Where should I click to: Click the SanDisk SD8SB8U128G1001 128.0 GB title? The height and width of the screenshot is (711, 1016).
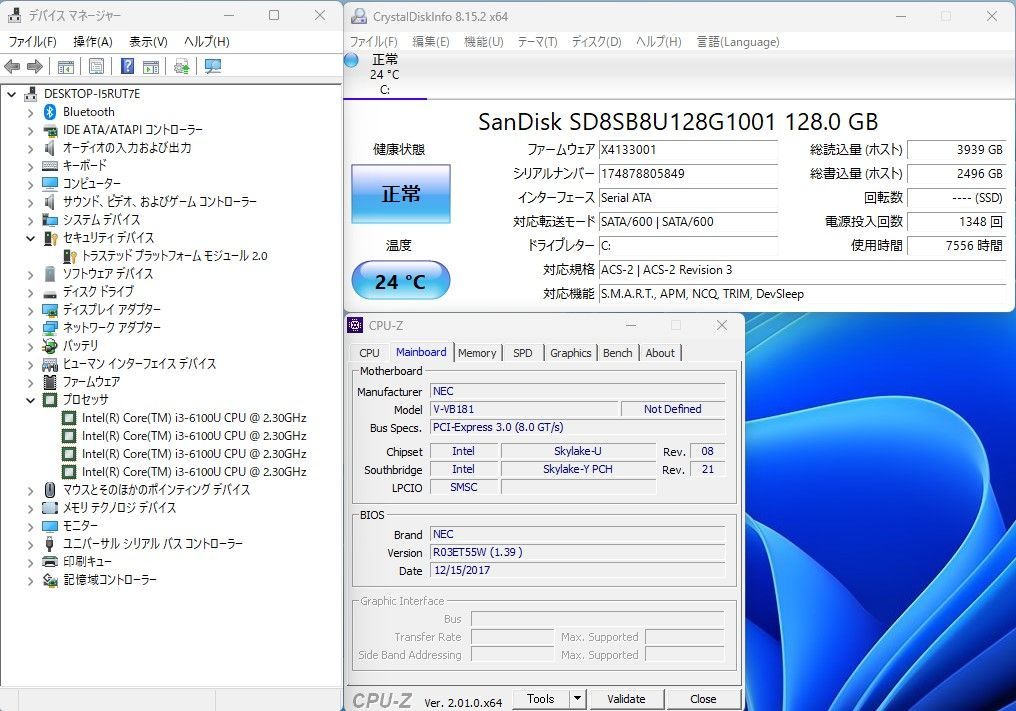tap(678, 122)
